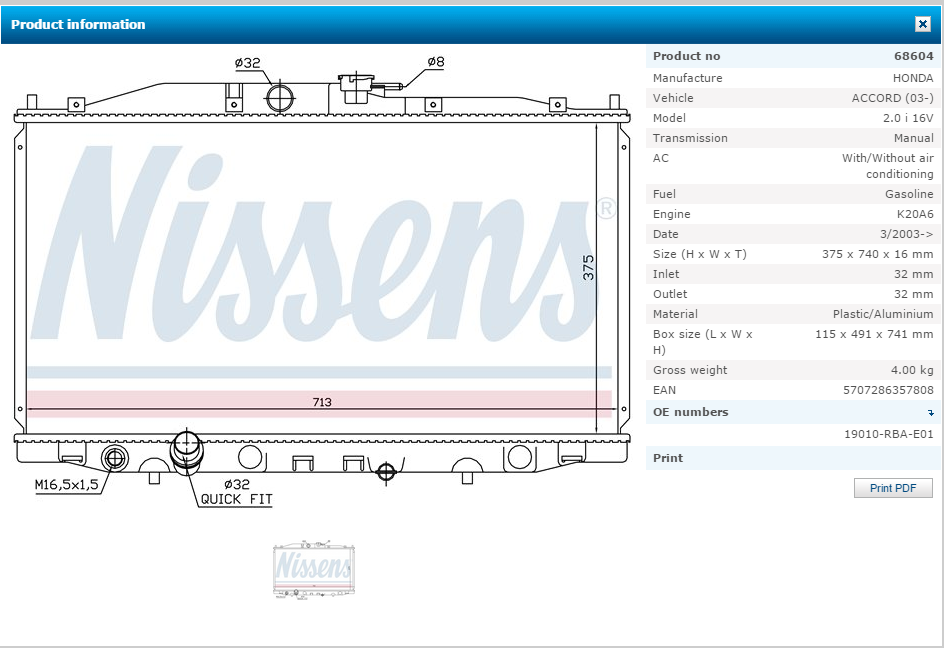Click the size value 375 x 740 x 16 mm

(878, 254)
